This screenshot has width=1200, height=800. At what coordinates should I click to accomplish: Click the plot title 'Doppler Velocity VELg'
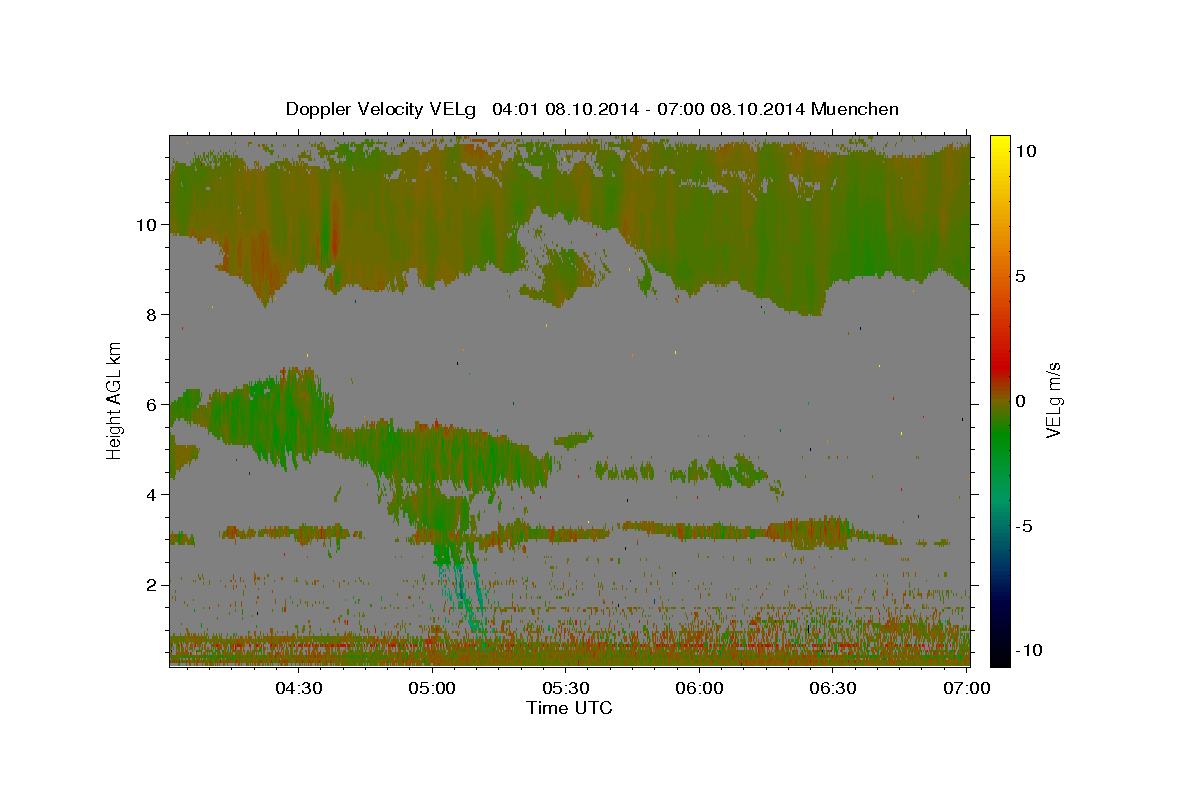pyautogui.click(x=381, y=109)
